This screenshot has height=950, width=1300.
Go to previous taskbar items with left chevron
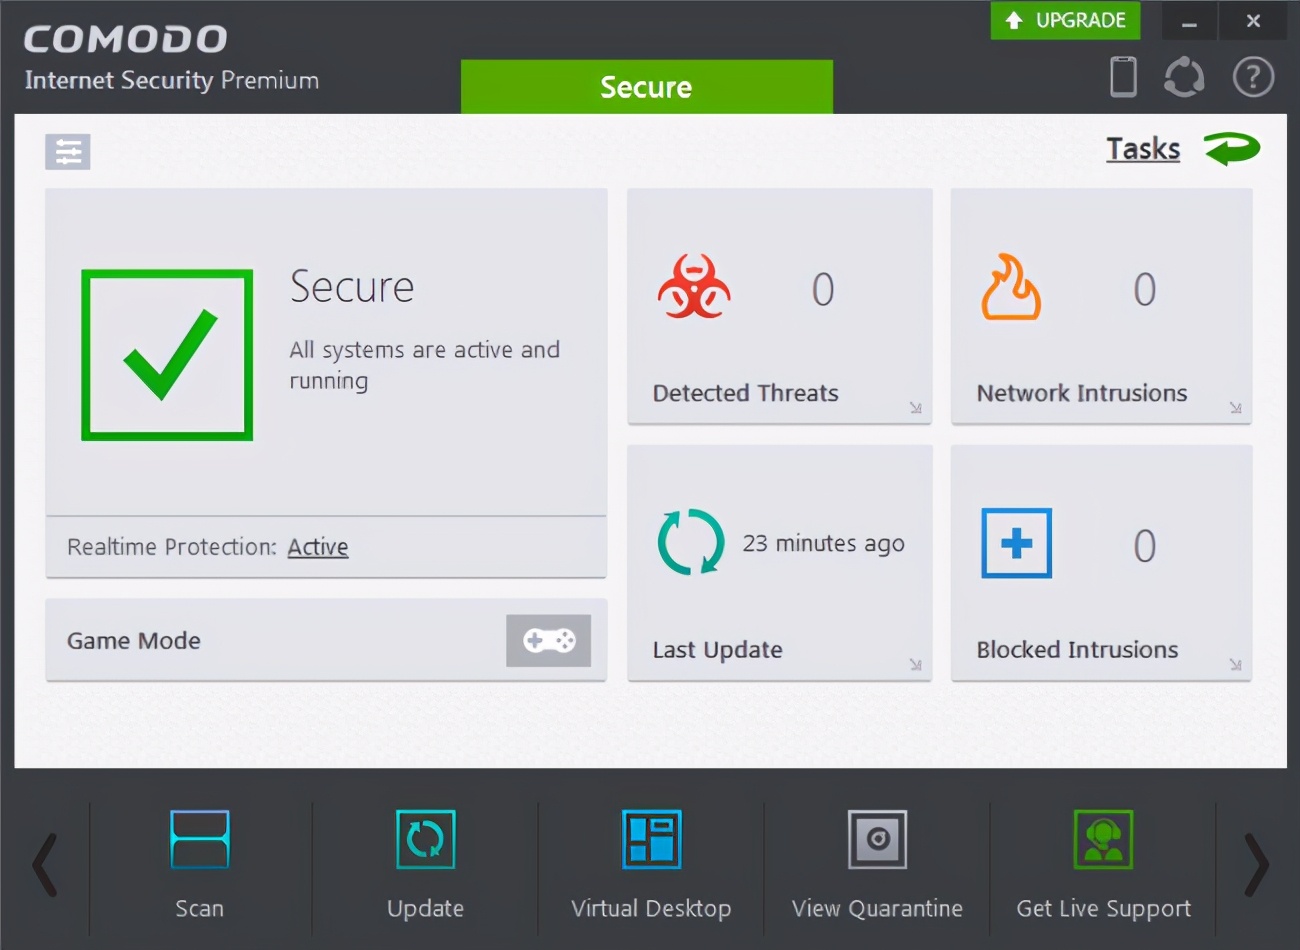tap(44, 865)
